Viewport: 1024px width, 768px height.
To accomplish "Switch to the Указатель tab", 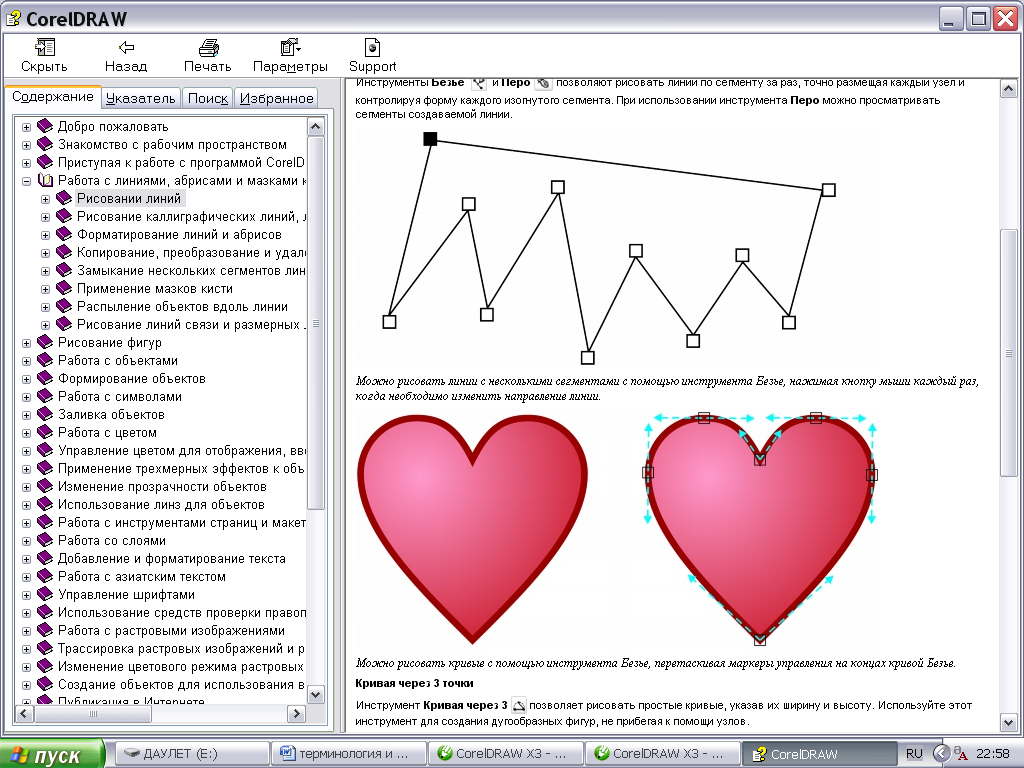I will pos(140,98).
